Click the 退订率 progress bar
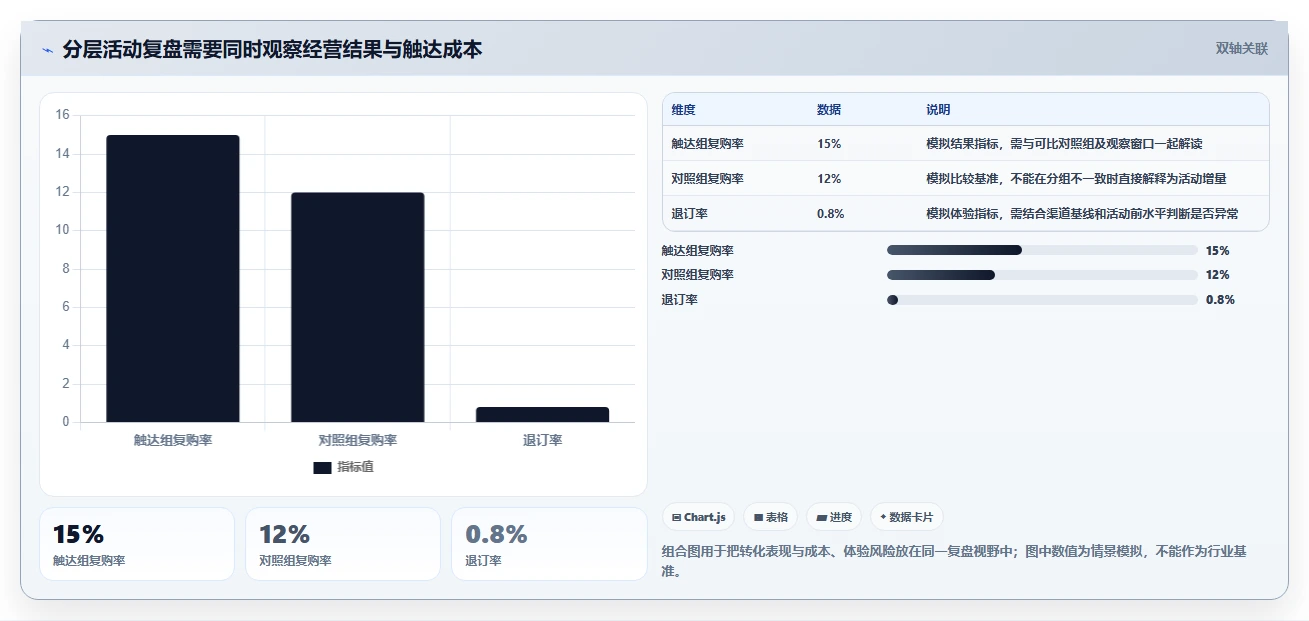 tap(1042, 299)
